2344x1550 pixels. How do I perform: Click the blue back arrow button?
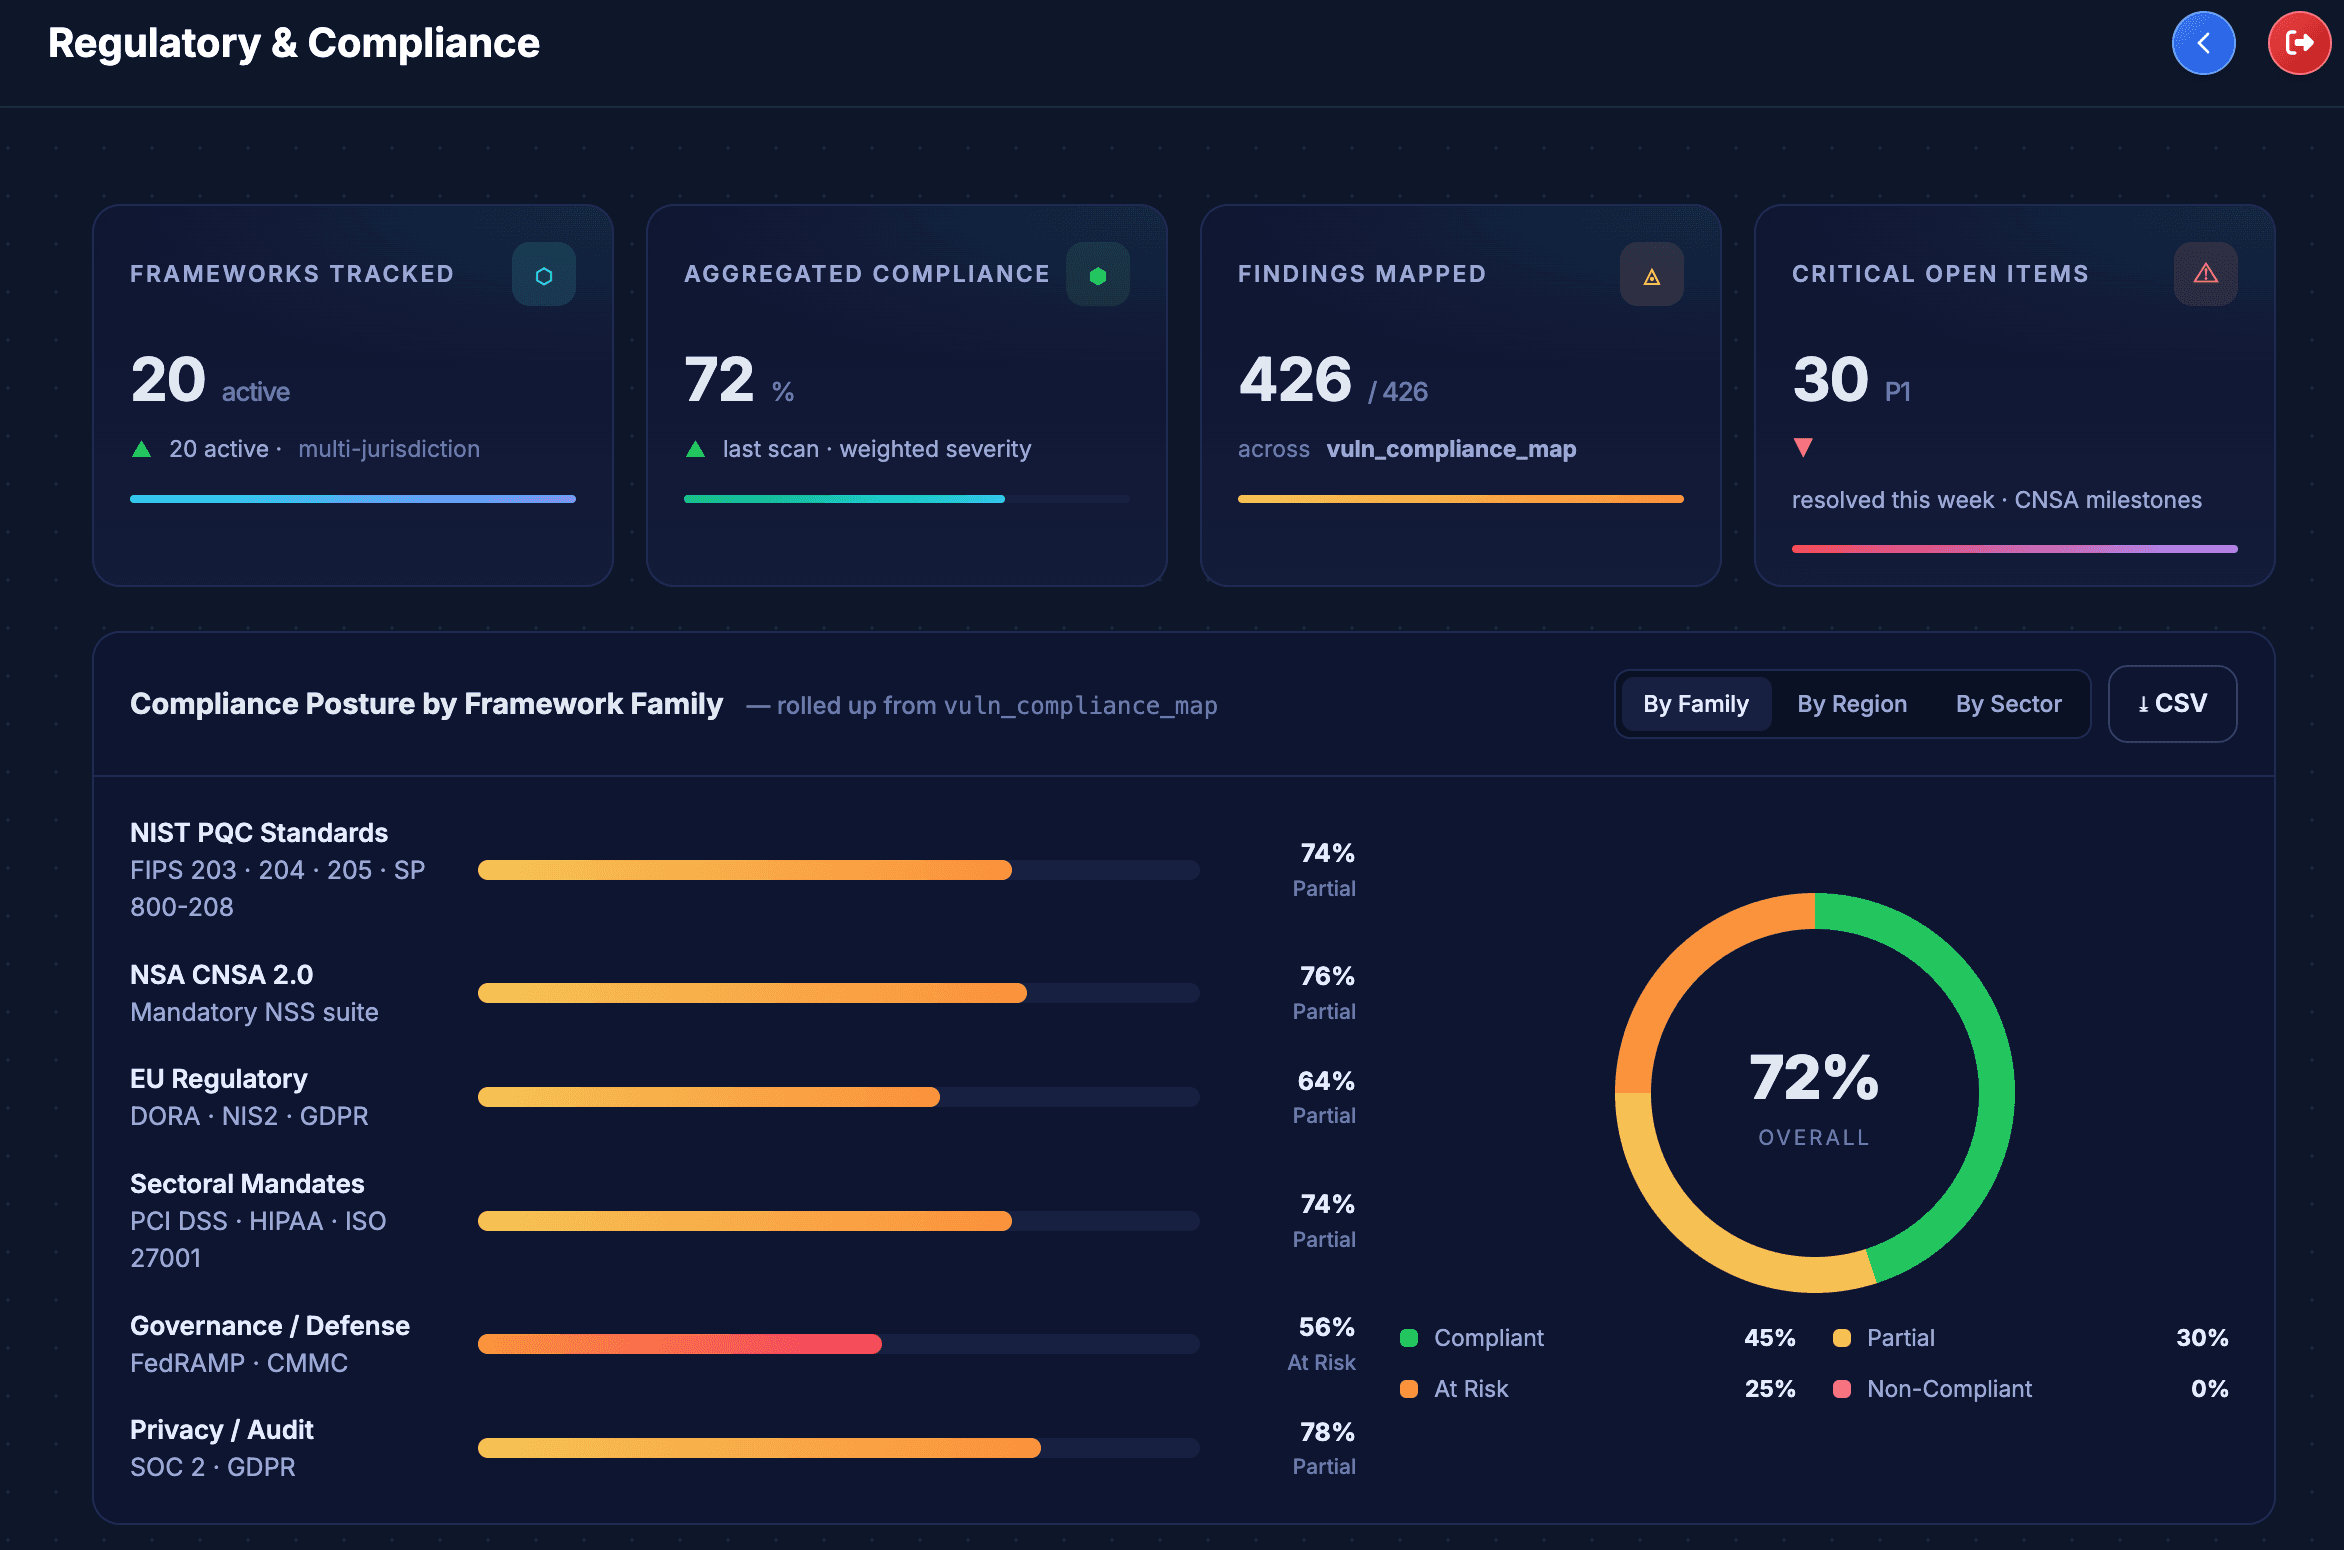tap(2203, 43)
